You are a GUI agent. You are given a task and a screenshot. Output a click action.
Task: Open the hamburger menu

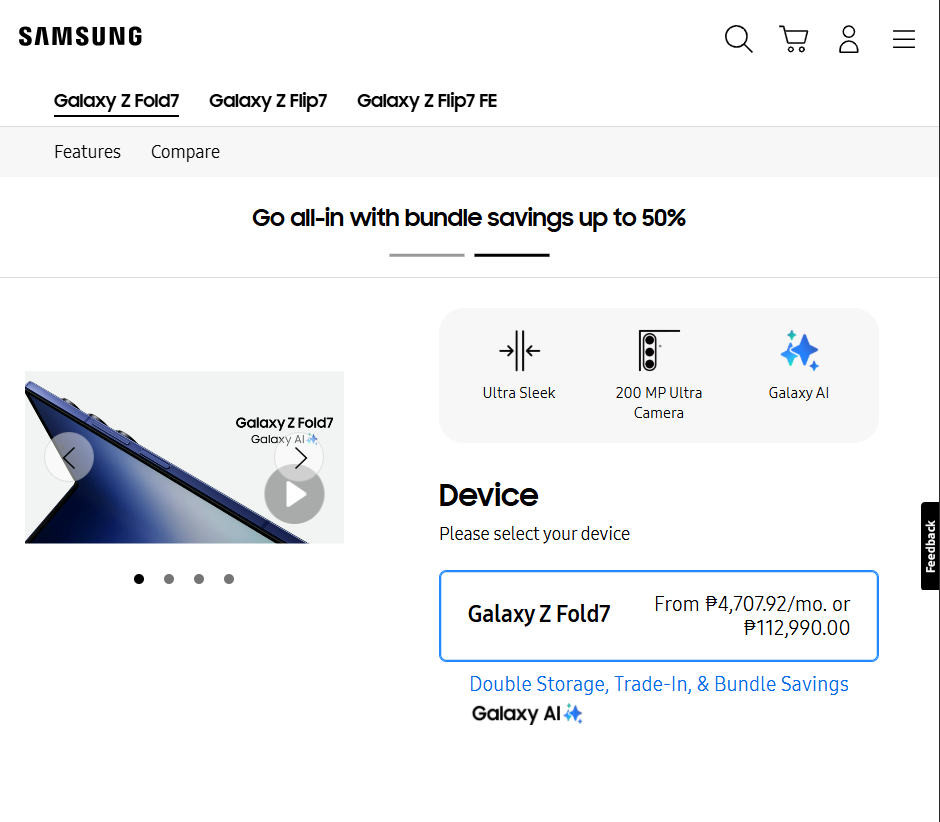[904, 39]
